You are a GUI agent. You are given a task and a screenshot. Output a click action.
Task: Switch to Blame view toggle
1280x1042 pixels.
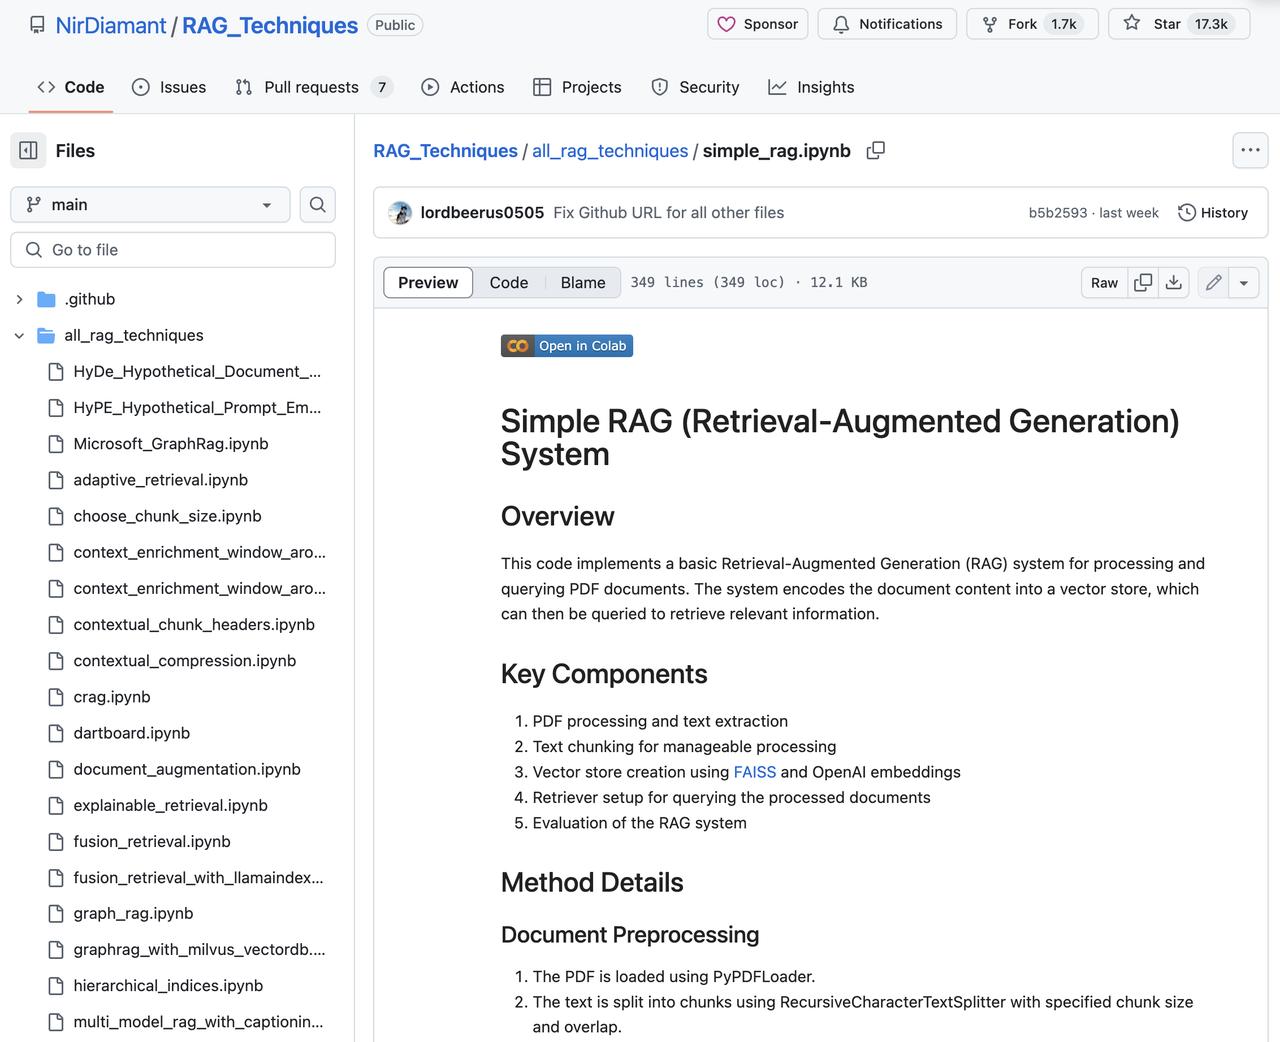pos(583,283)
